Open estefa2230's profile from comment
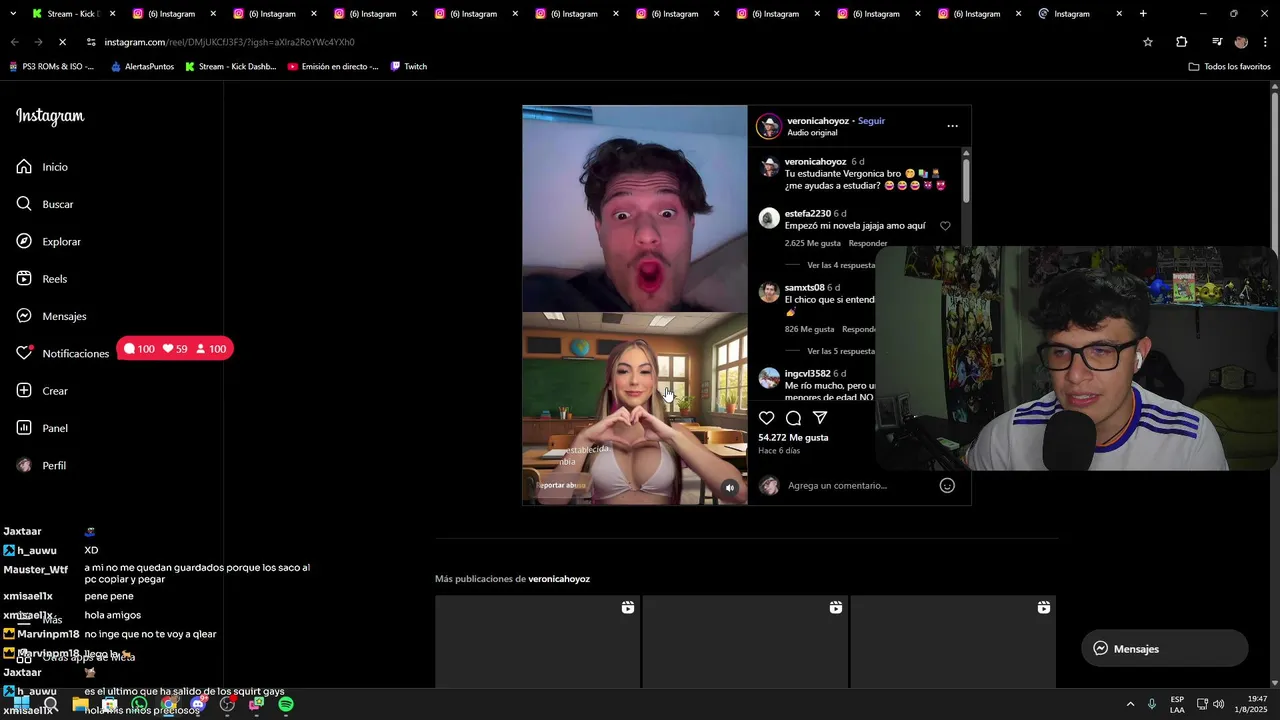The width and height of the screenshot is (1280, 720). coord(808,213)
